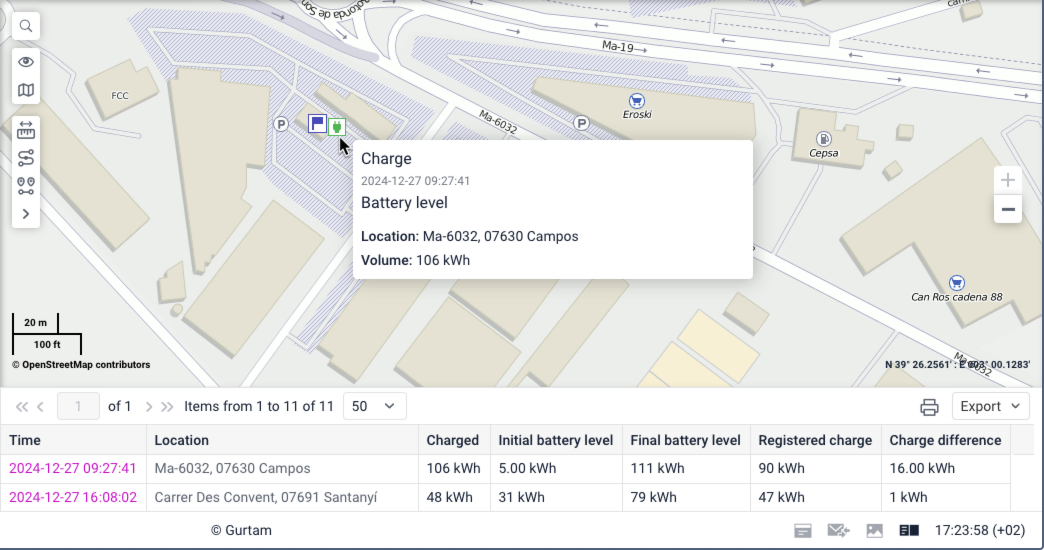Open the 2024-12-27 09:27:41 time link

tap(73, 468)
